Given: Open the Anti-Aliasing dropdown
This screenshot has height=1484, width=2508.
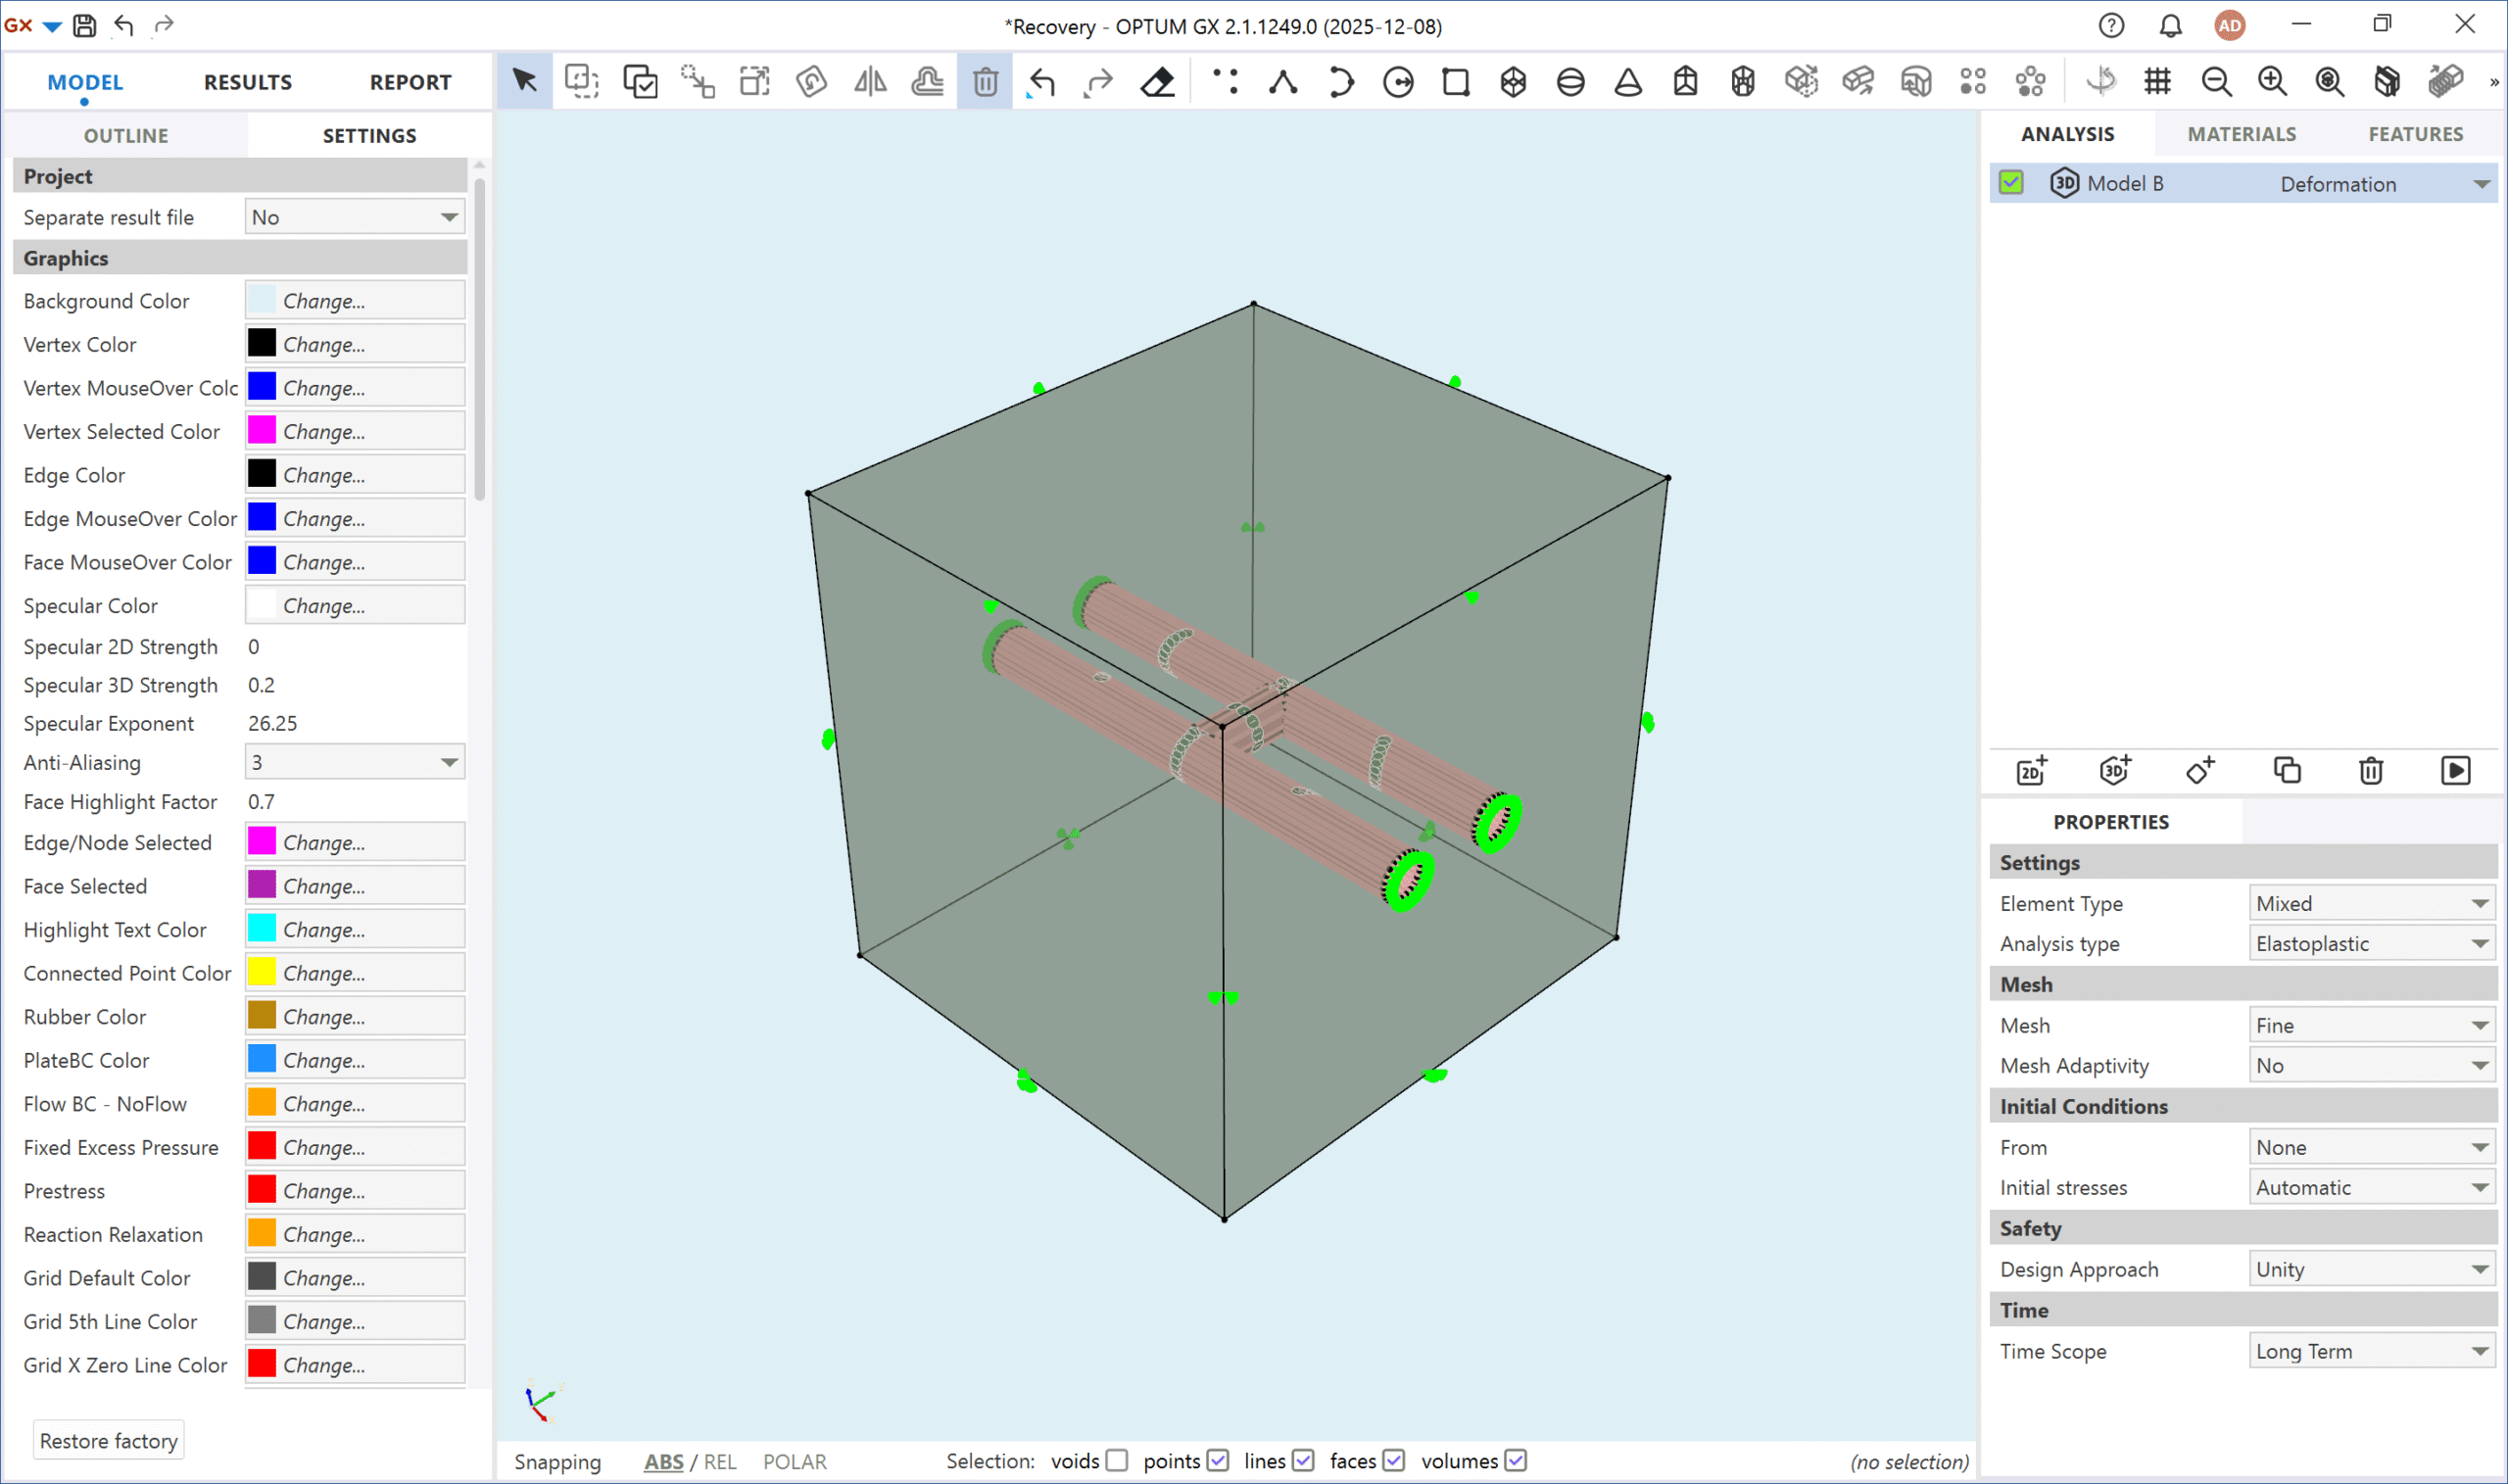Looking at the screenshot, I should coord(355,763).
